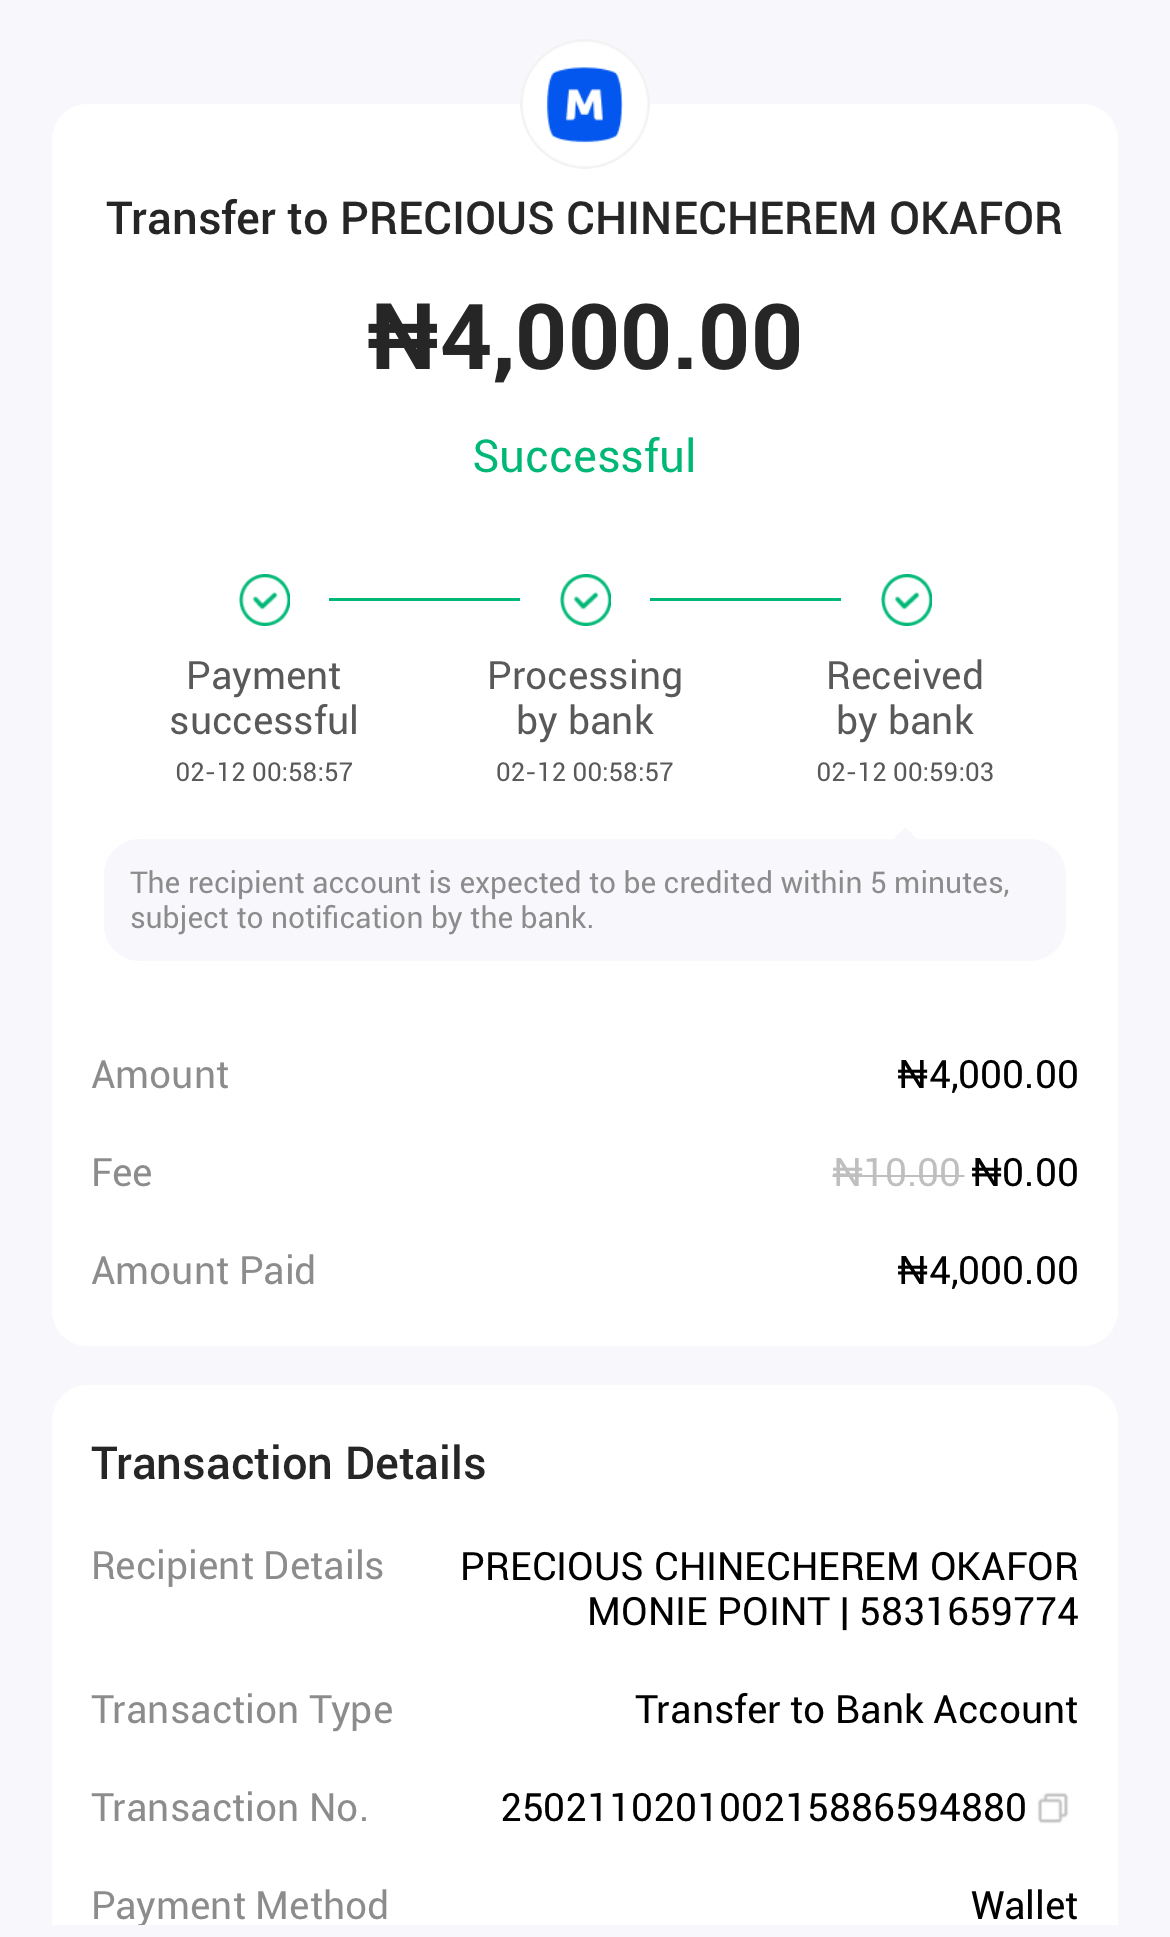The width and height of the screenshot is (1170, 1937).
Task: Tap the Processing by bank checkmark icon
Action: point(586,600)
